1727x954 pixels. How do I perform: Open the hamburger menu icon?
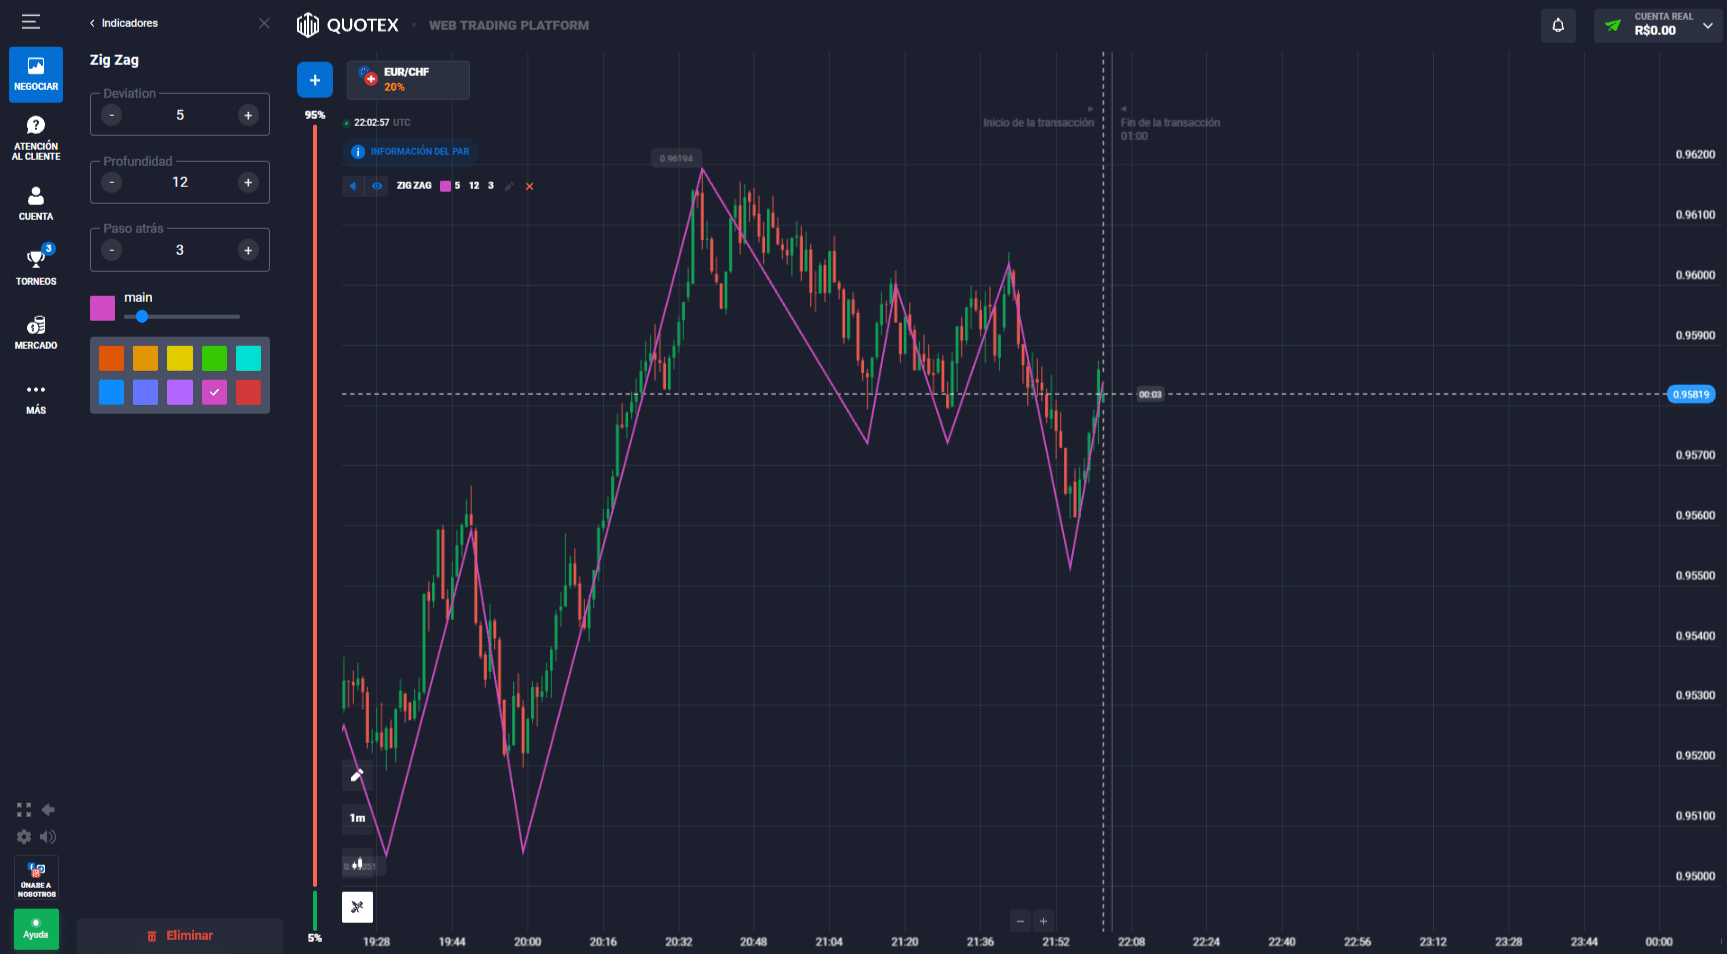point(31,22)
